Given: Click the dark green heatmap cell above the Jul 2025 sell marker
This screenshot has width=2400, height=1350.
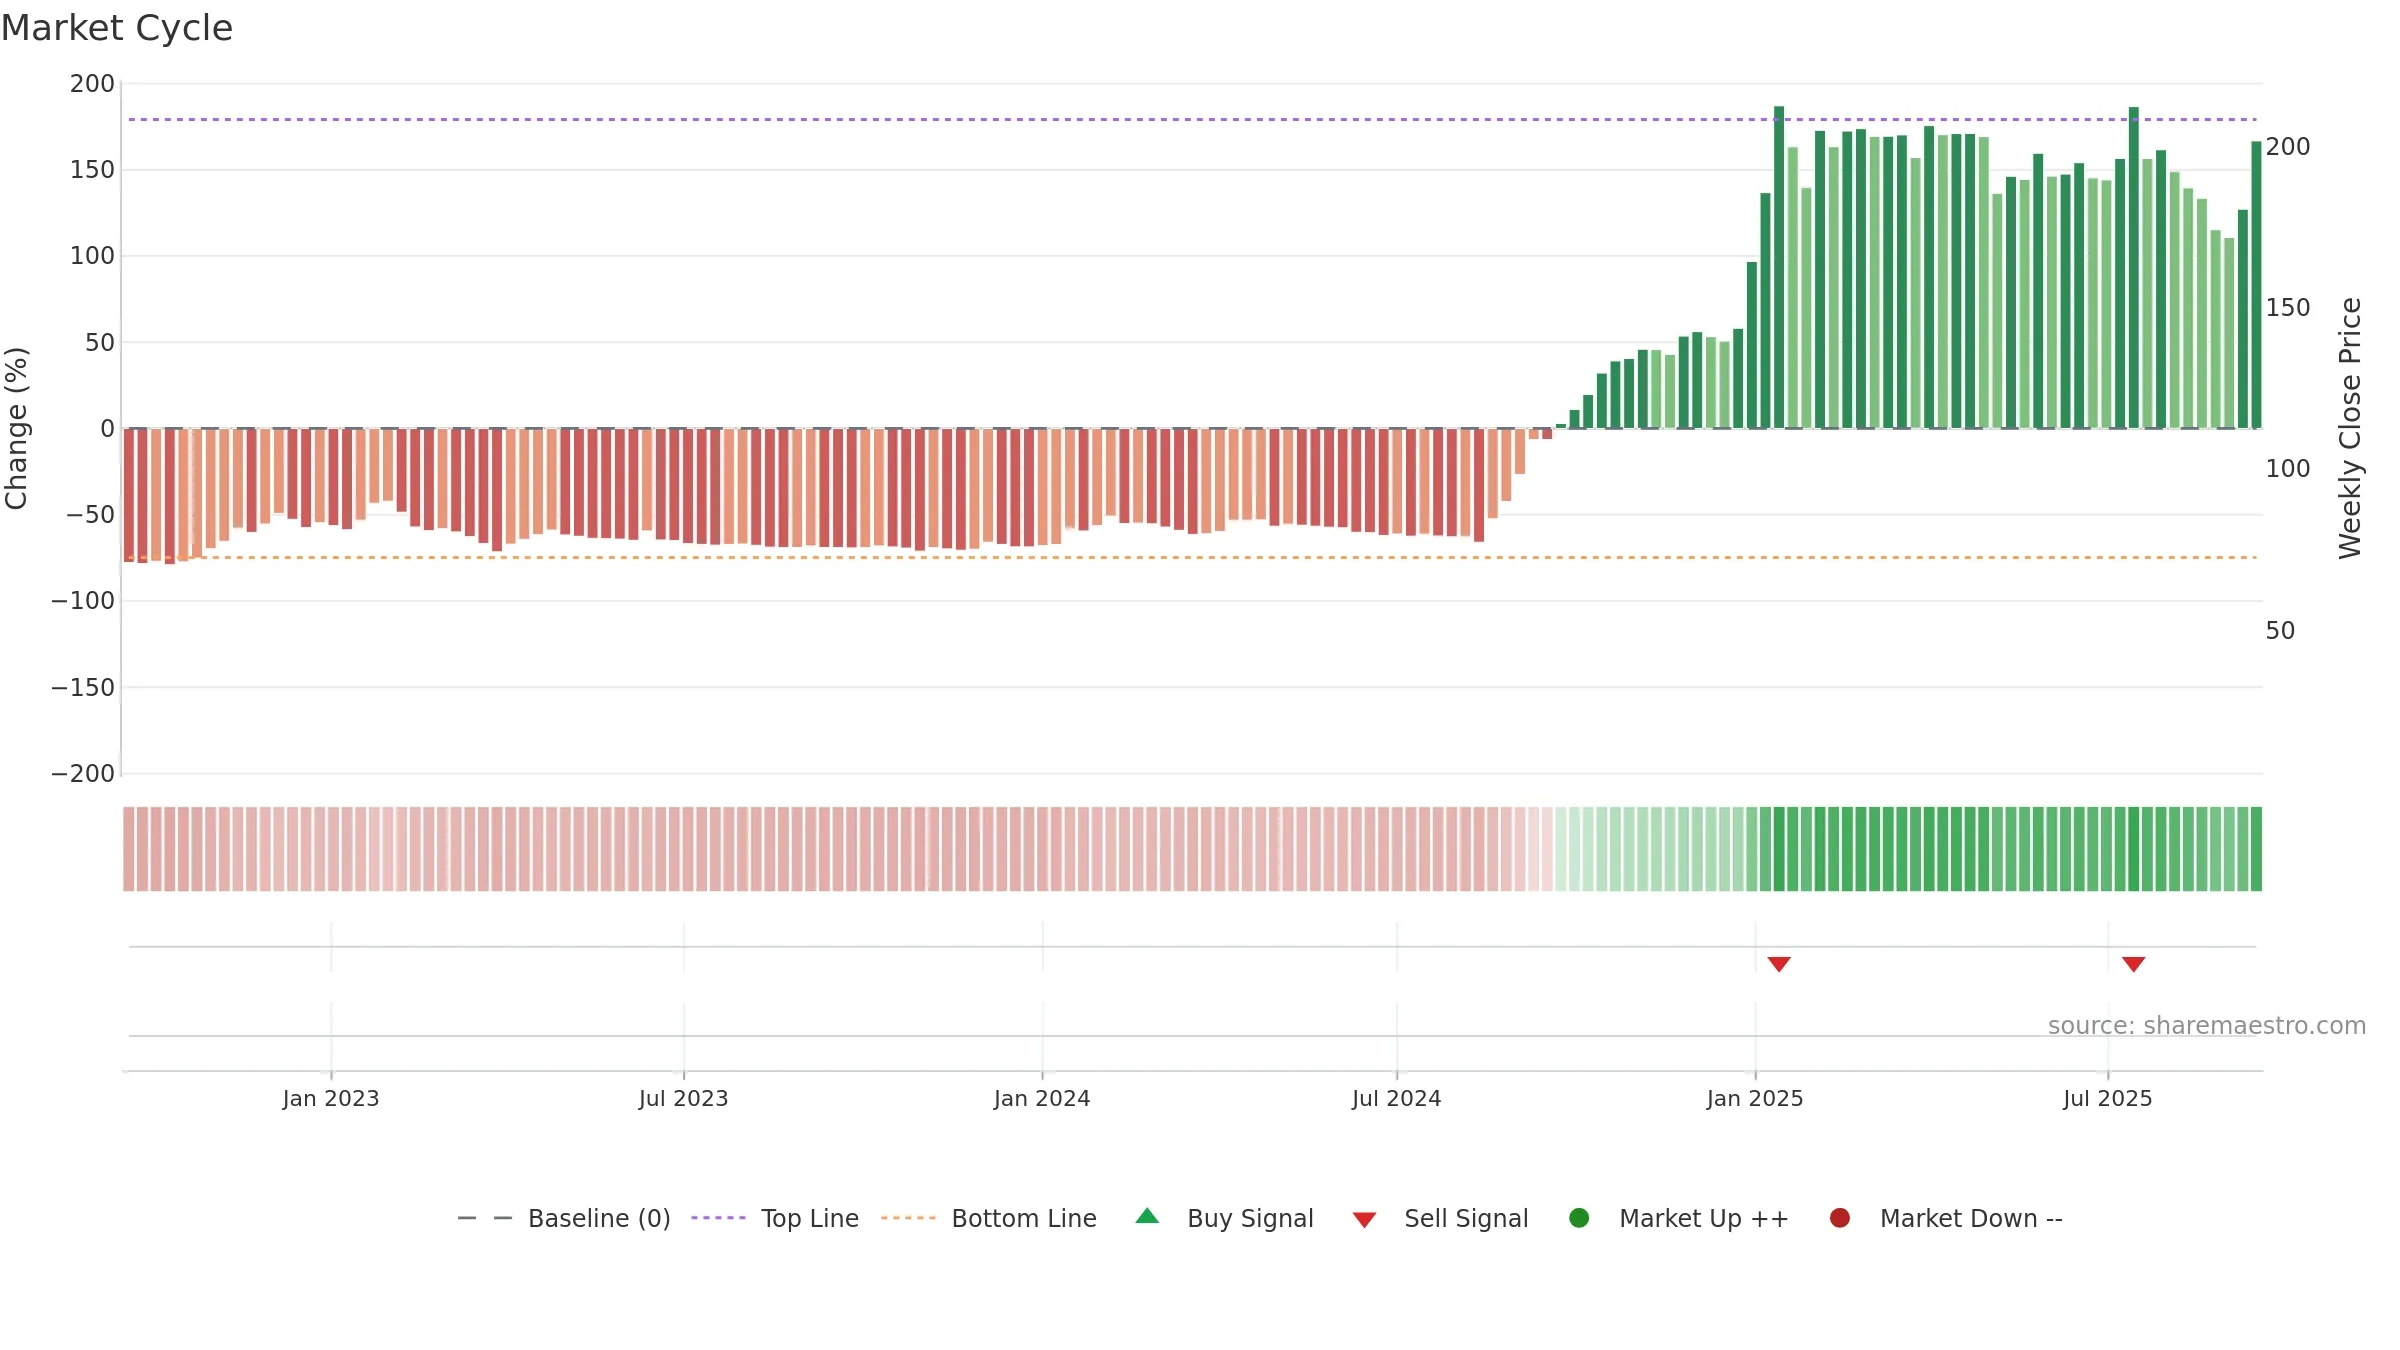Looking at the screenshot, I should (x=2134, y=849).
